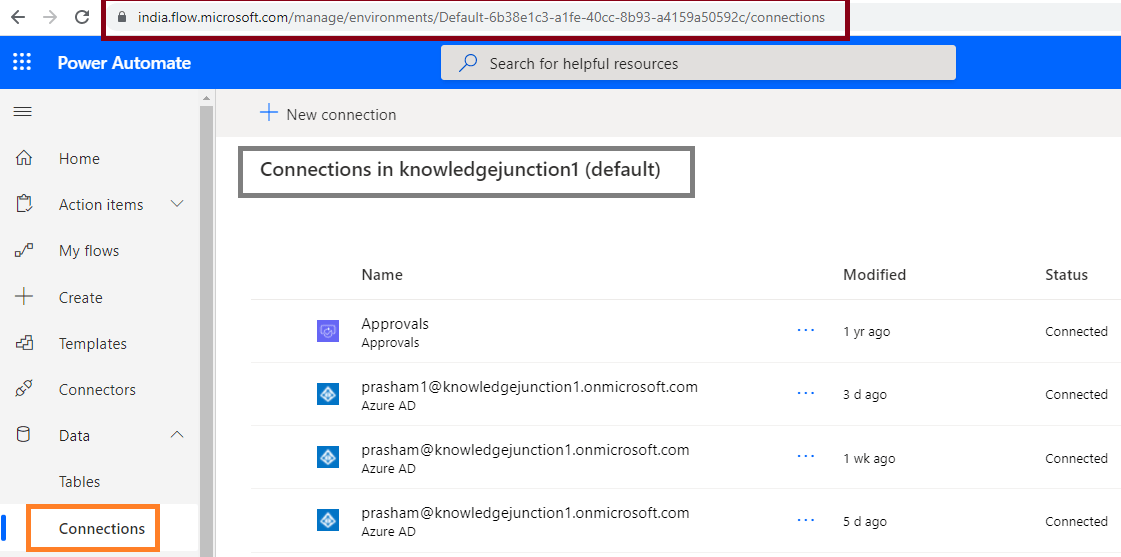Open the prasham connection modified 5 d ago
The width and height of the screenshot is (1121, 557).
pyautogui.click(x=525, y=513)
